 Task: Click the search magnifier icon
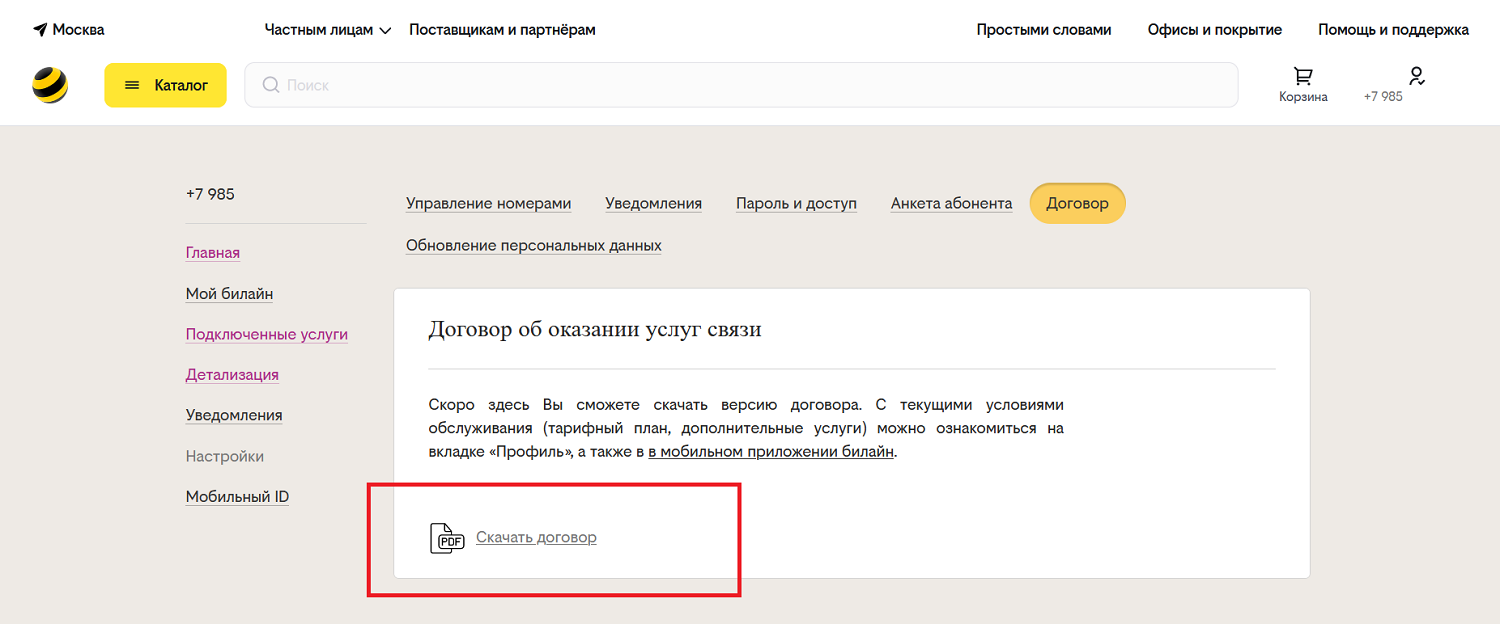(270, 85)
